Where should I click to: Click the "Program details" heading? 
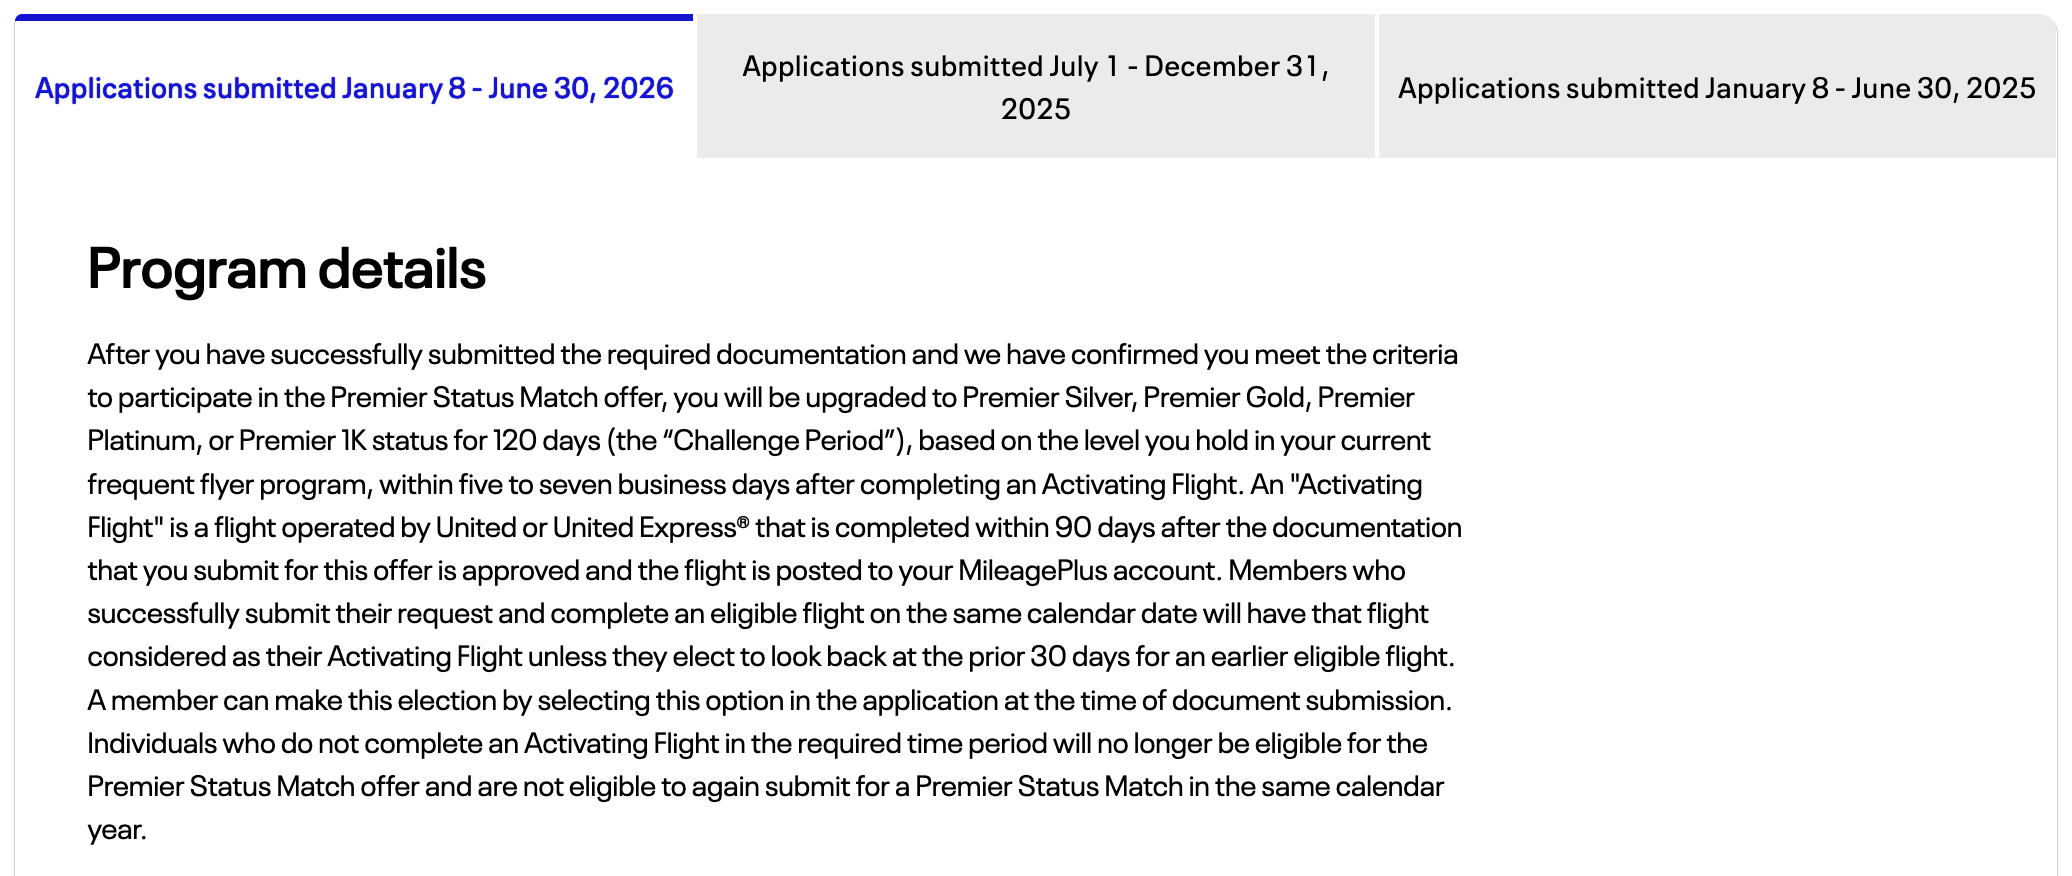pos(286,269)
